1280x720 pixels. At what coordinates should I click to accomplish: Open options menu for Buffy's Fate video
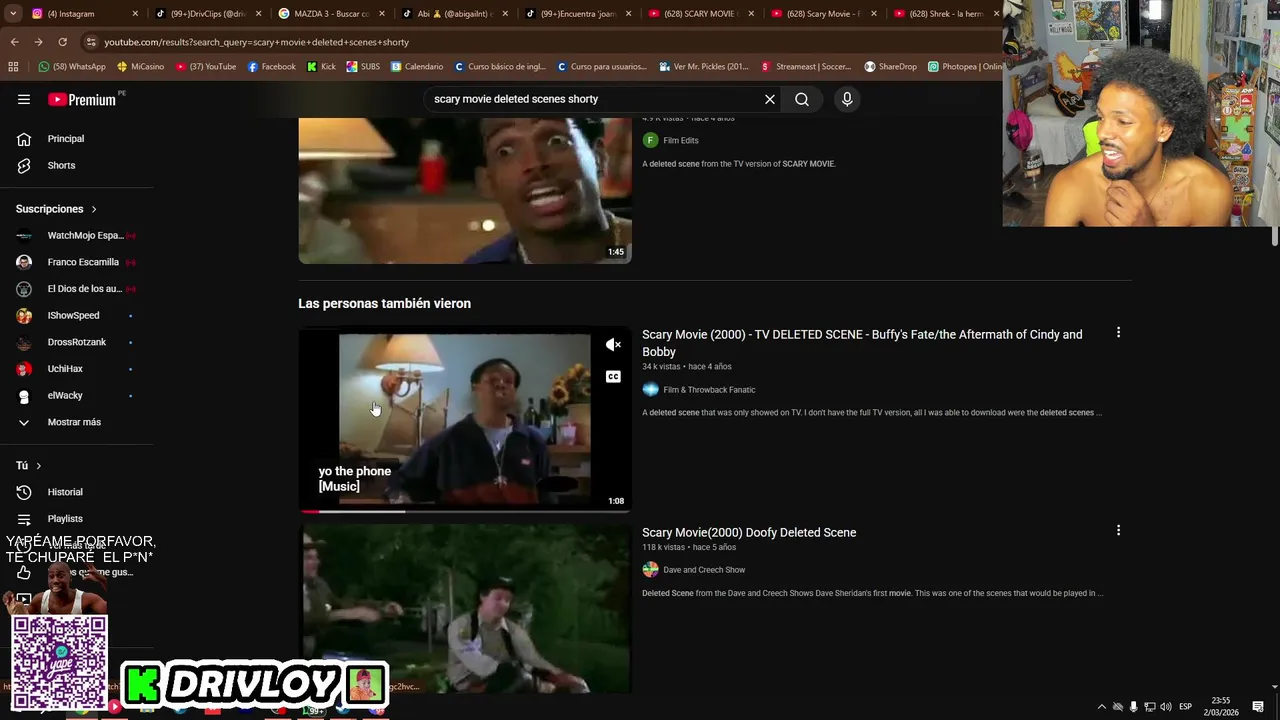click(x=1118, y=333)
